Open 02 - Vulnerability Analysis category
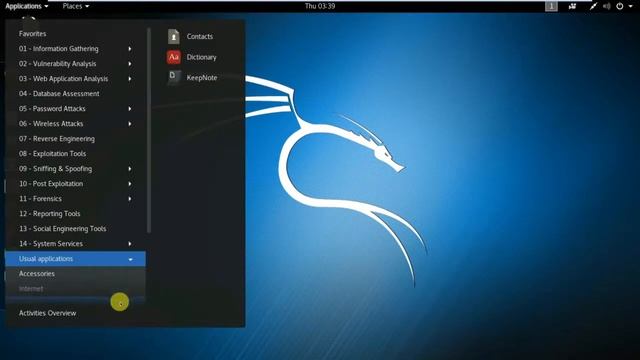Image resolution: width=640 pixels, height=360 pixels. pos(58,64)
